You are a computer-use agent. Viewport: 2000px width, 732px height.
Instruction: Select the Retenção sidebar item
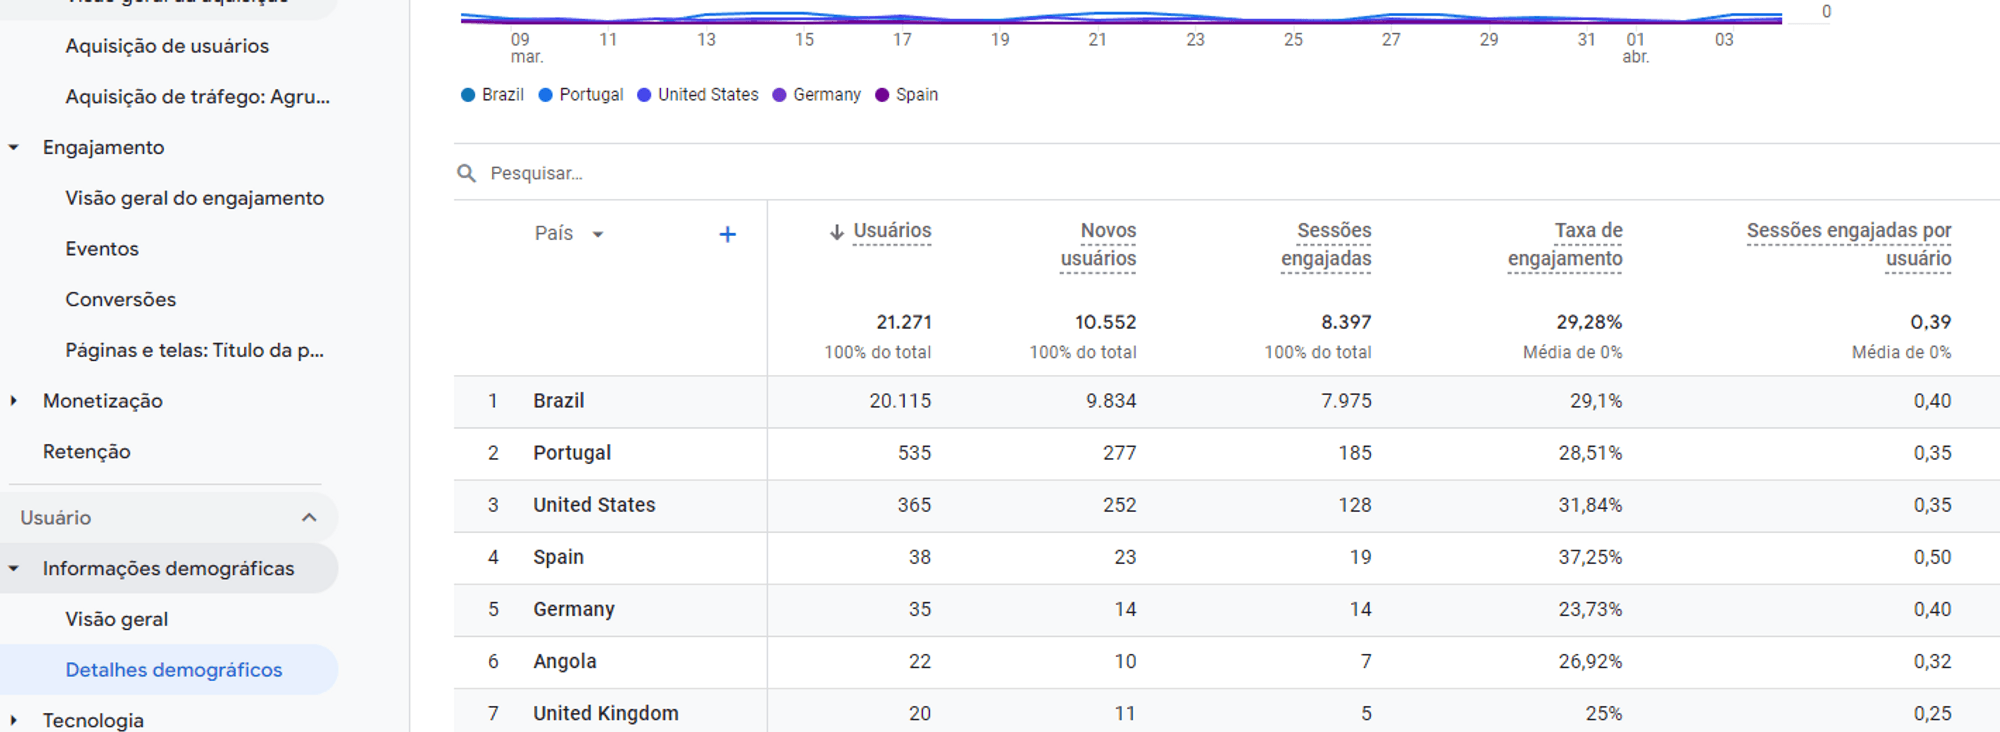(87, 452)
